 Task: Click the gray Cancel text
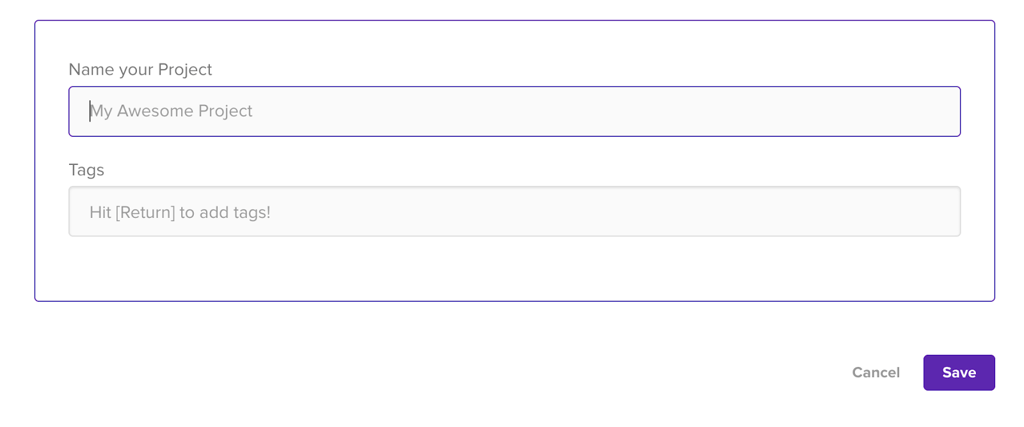[876, 373]
